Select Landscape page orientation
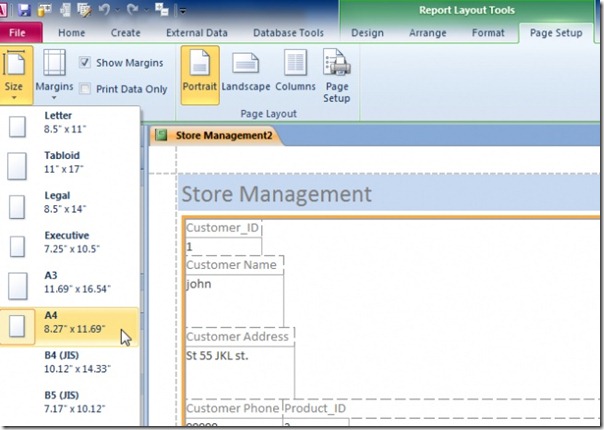The width and height of the screenshot is (604, 430). click(246, 73)
